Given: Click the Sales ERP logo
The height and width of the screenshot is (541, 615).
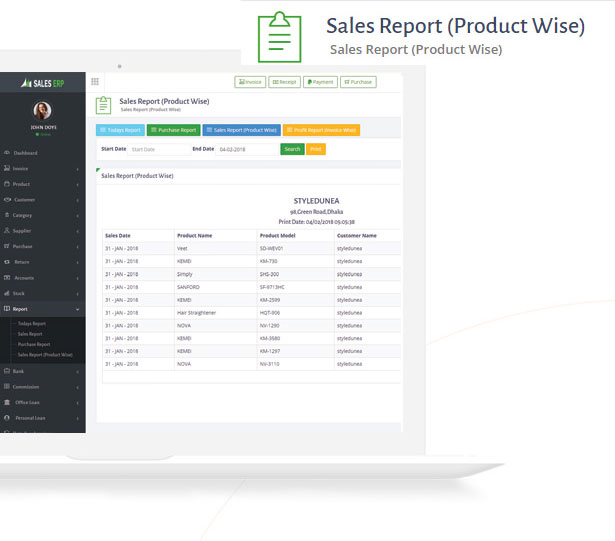Looking at the screenshot, I should (42, 82).
